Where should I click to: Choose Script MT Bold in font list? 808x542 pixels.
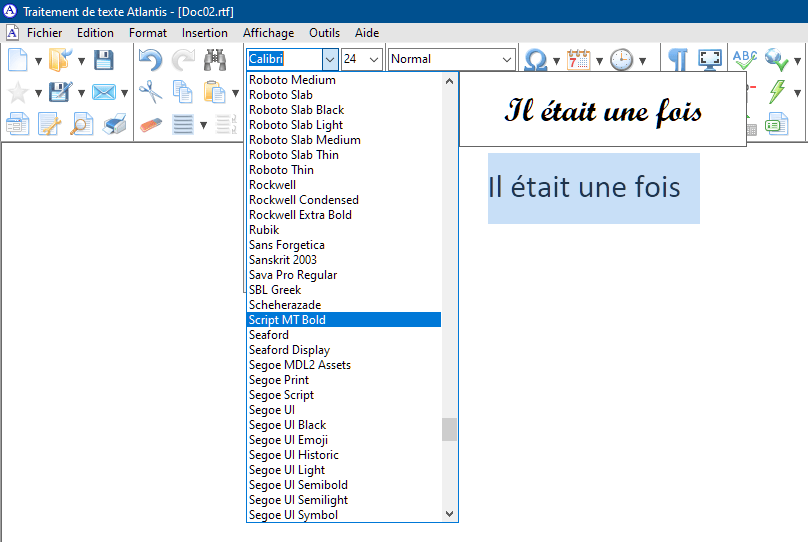tap(287, 320)
